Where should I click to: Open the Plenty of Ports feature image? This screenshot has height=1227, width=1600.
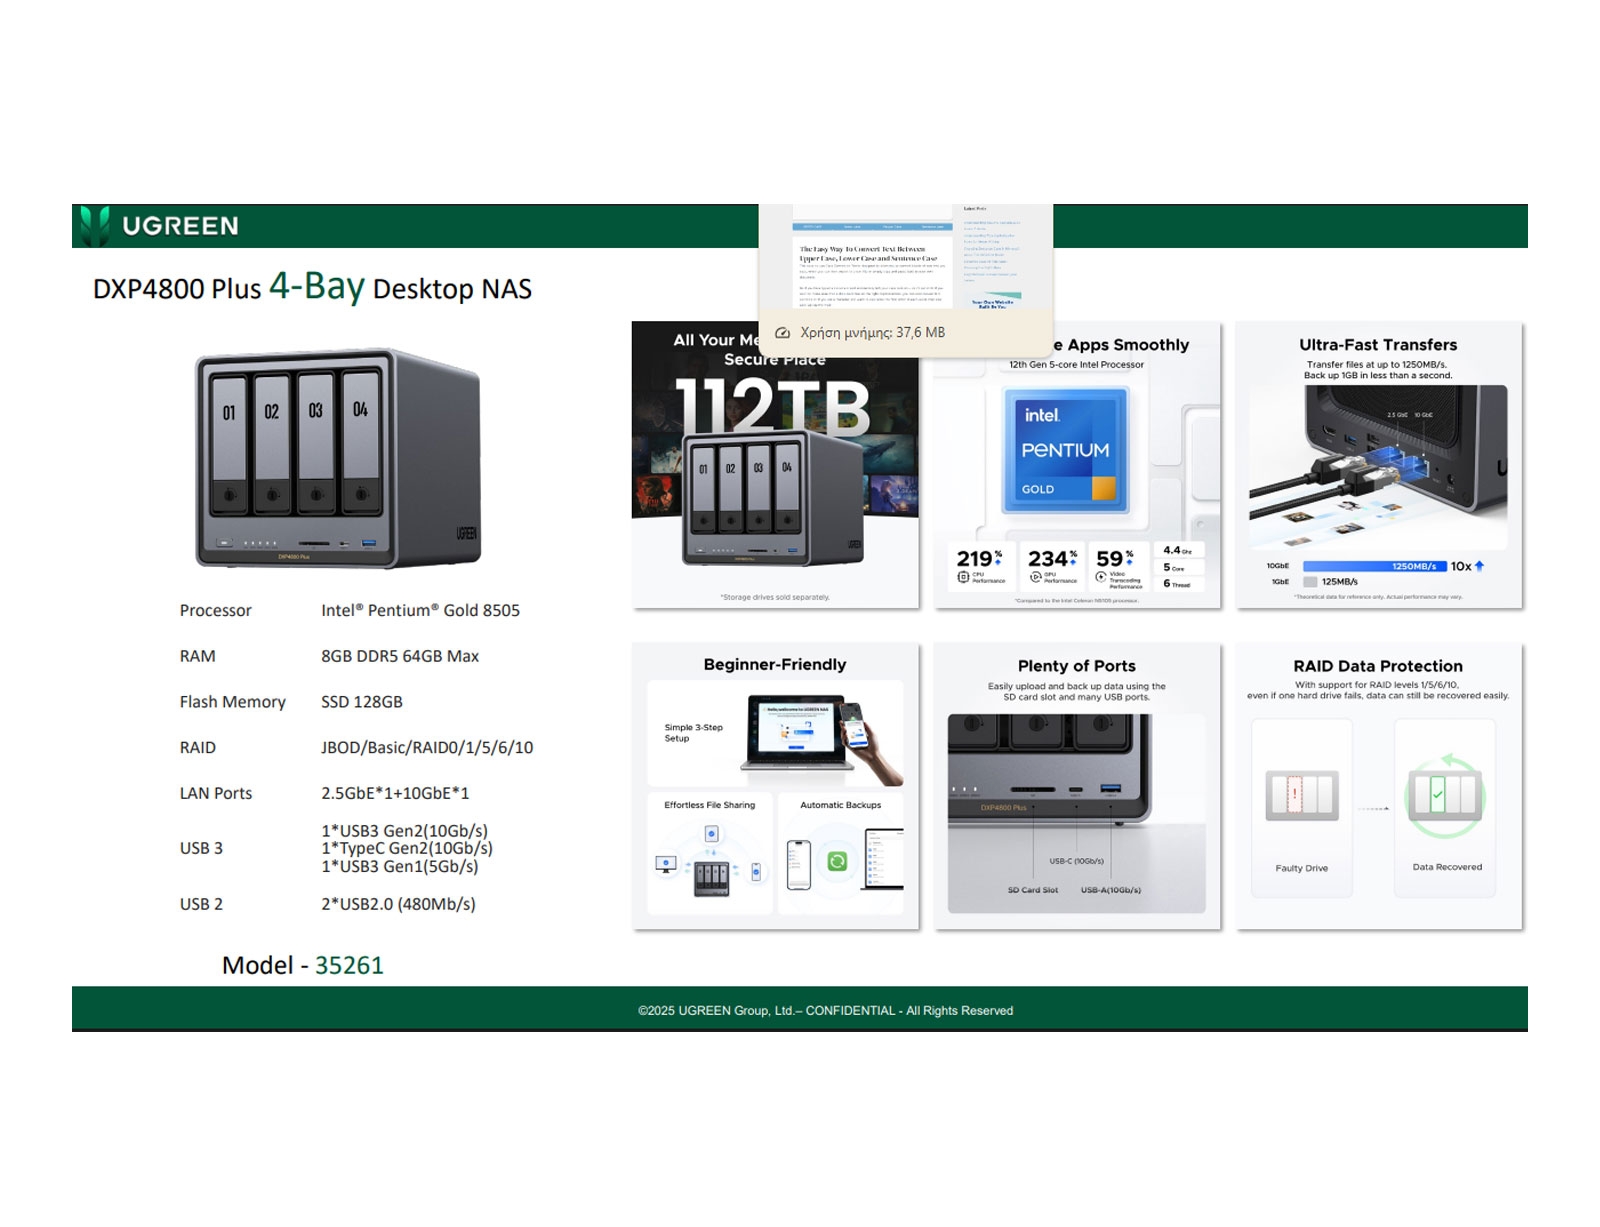pyautogui.click(x=1076, y=786)
